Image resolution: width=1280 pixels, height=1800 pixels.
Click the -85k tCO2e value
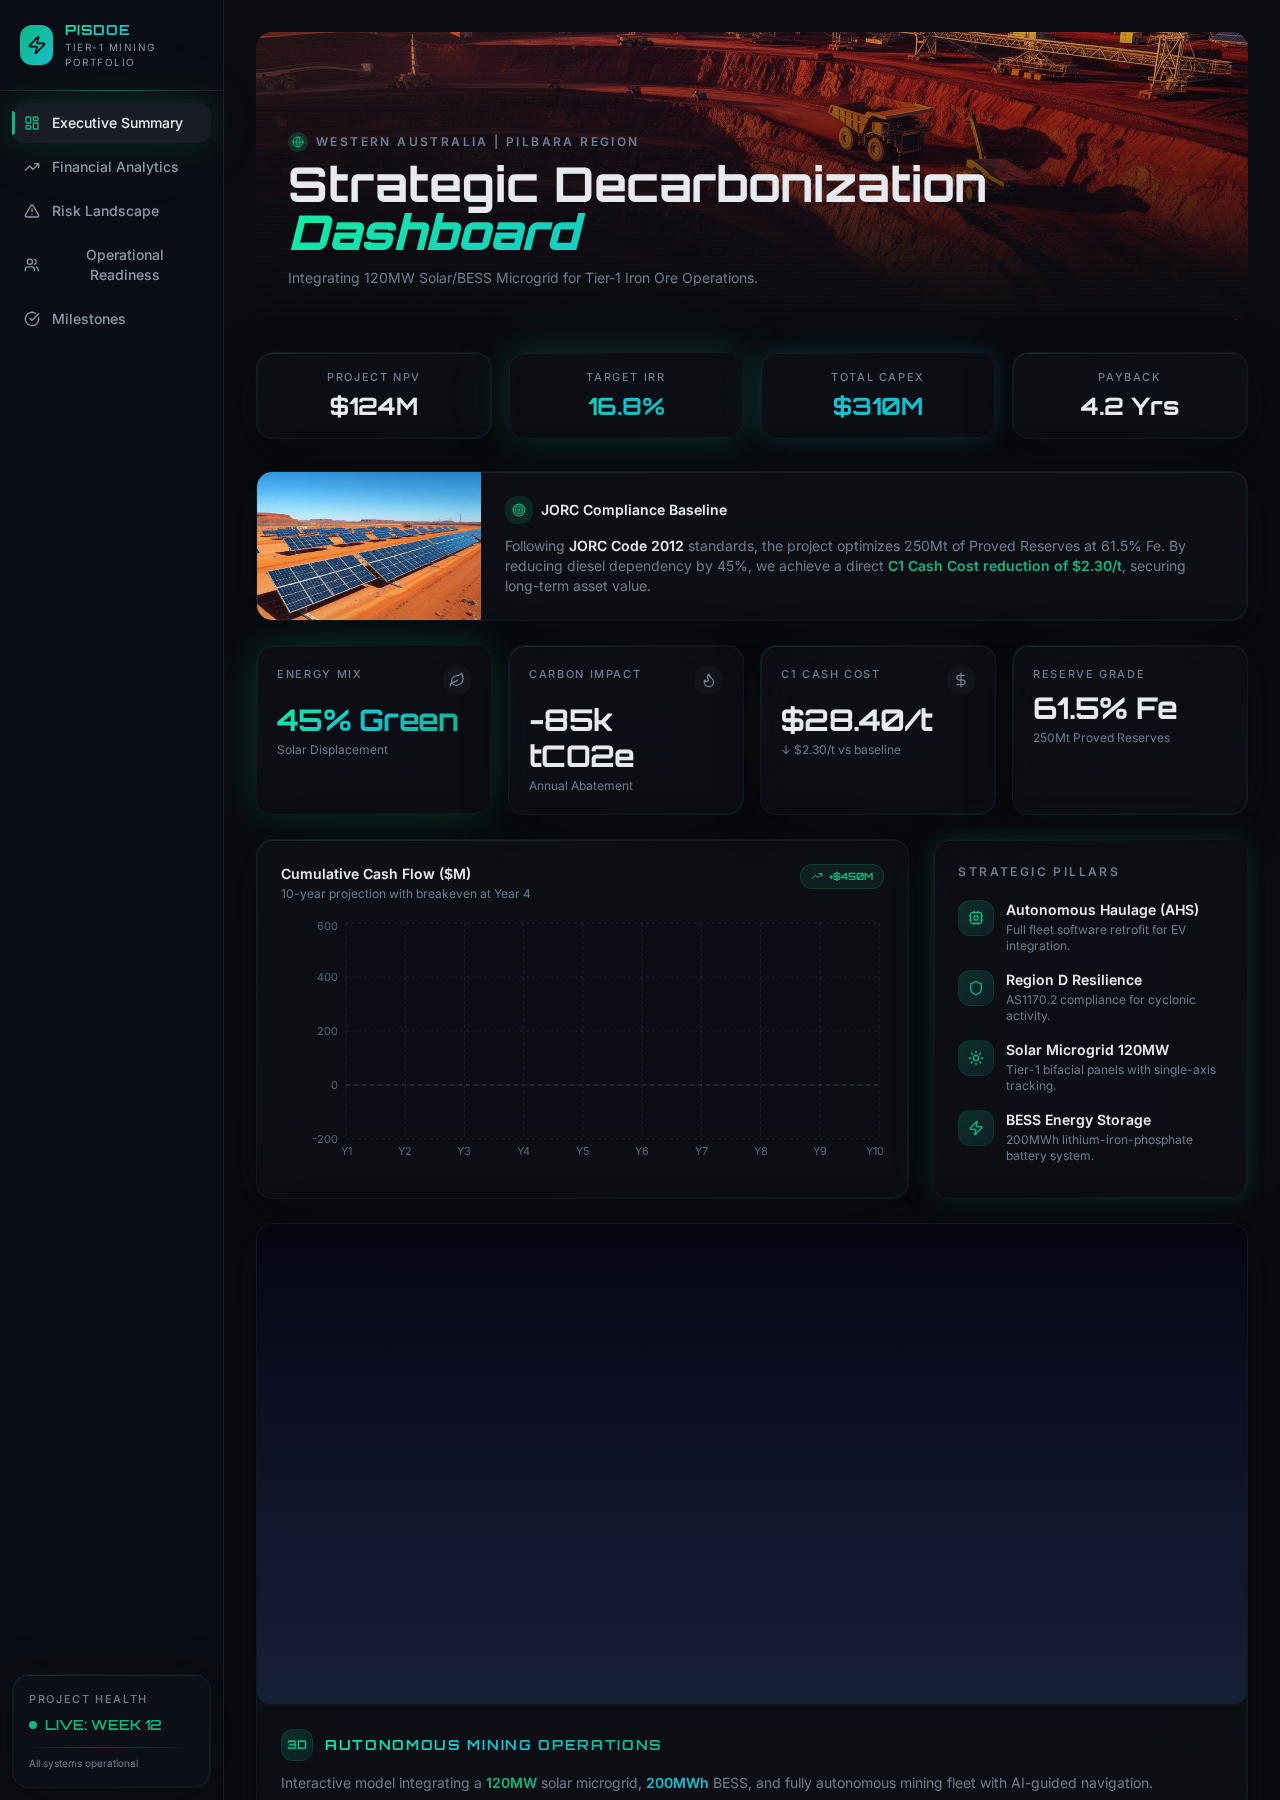581,738
